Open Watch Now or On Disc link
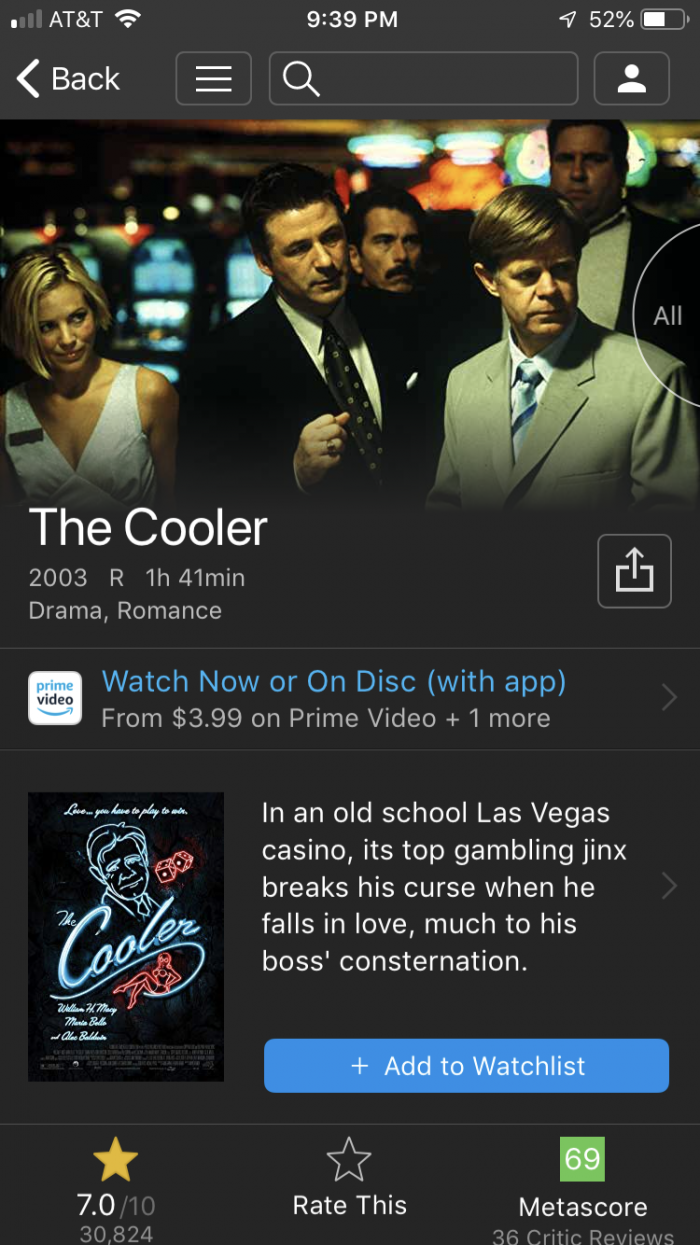 point(334,681)
